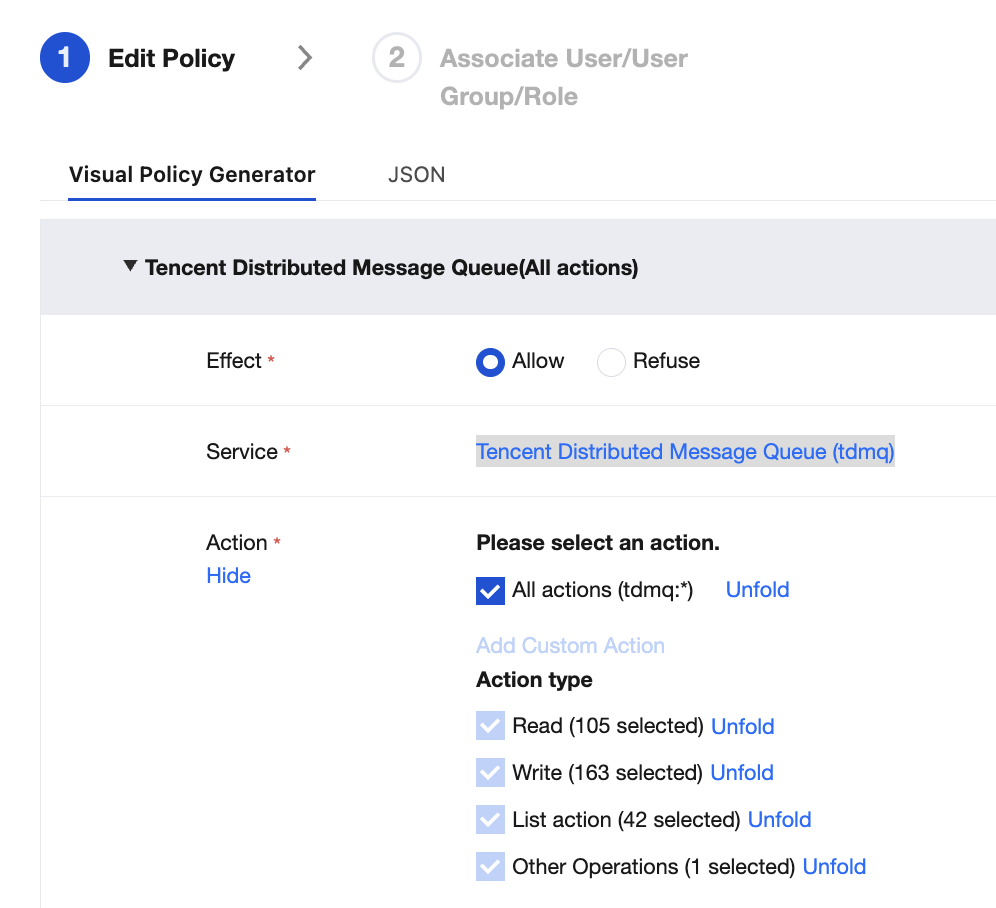Unfold the Write action type
The width and height of the screenshot is (996, 908).
(x=742, y=773)
